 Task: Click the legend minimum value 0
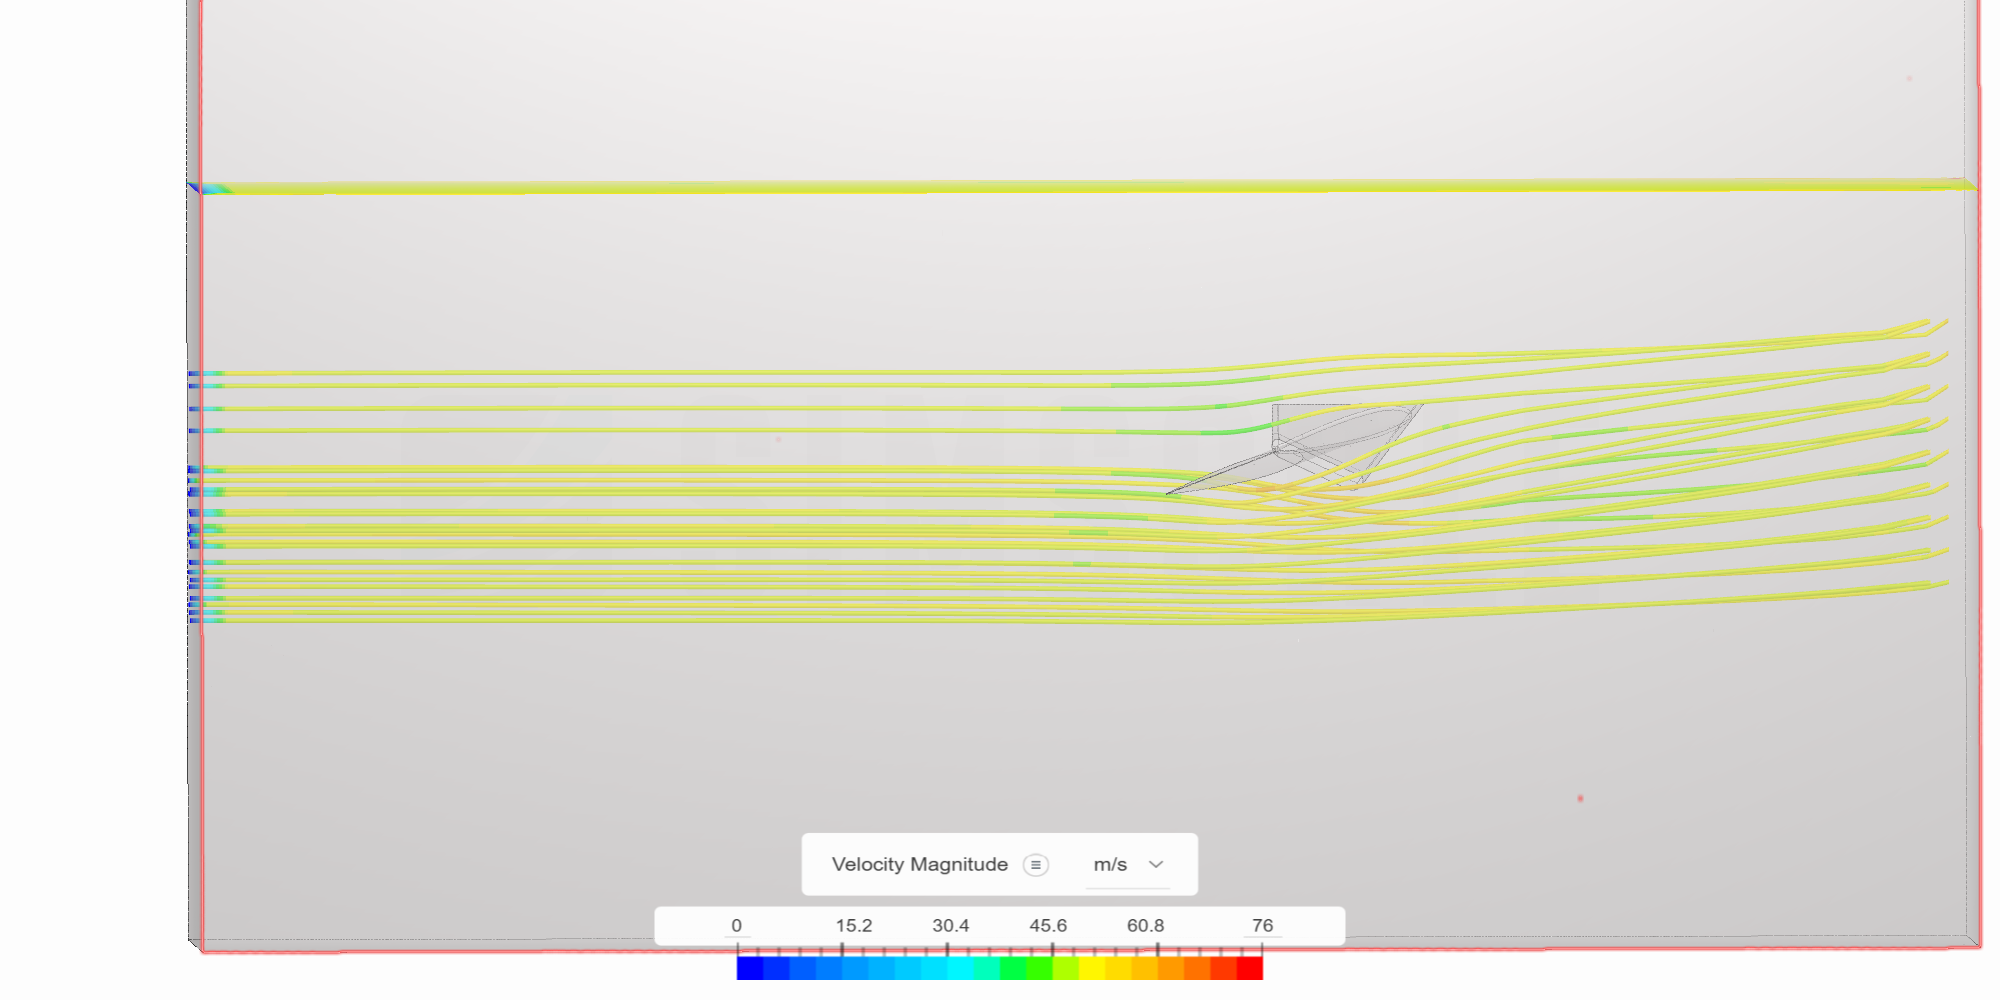point(737,926)
